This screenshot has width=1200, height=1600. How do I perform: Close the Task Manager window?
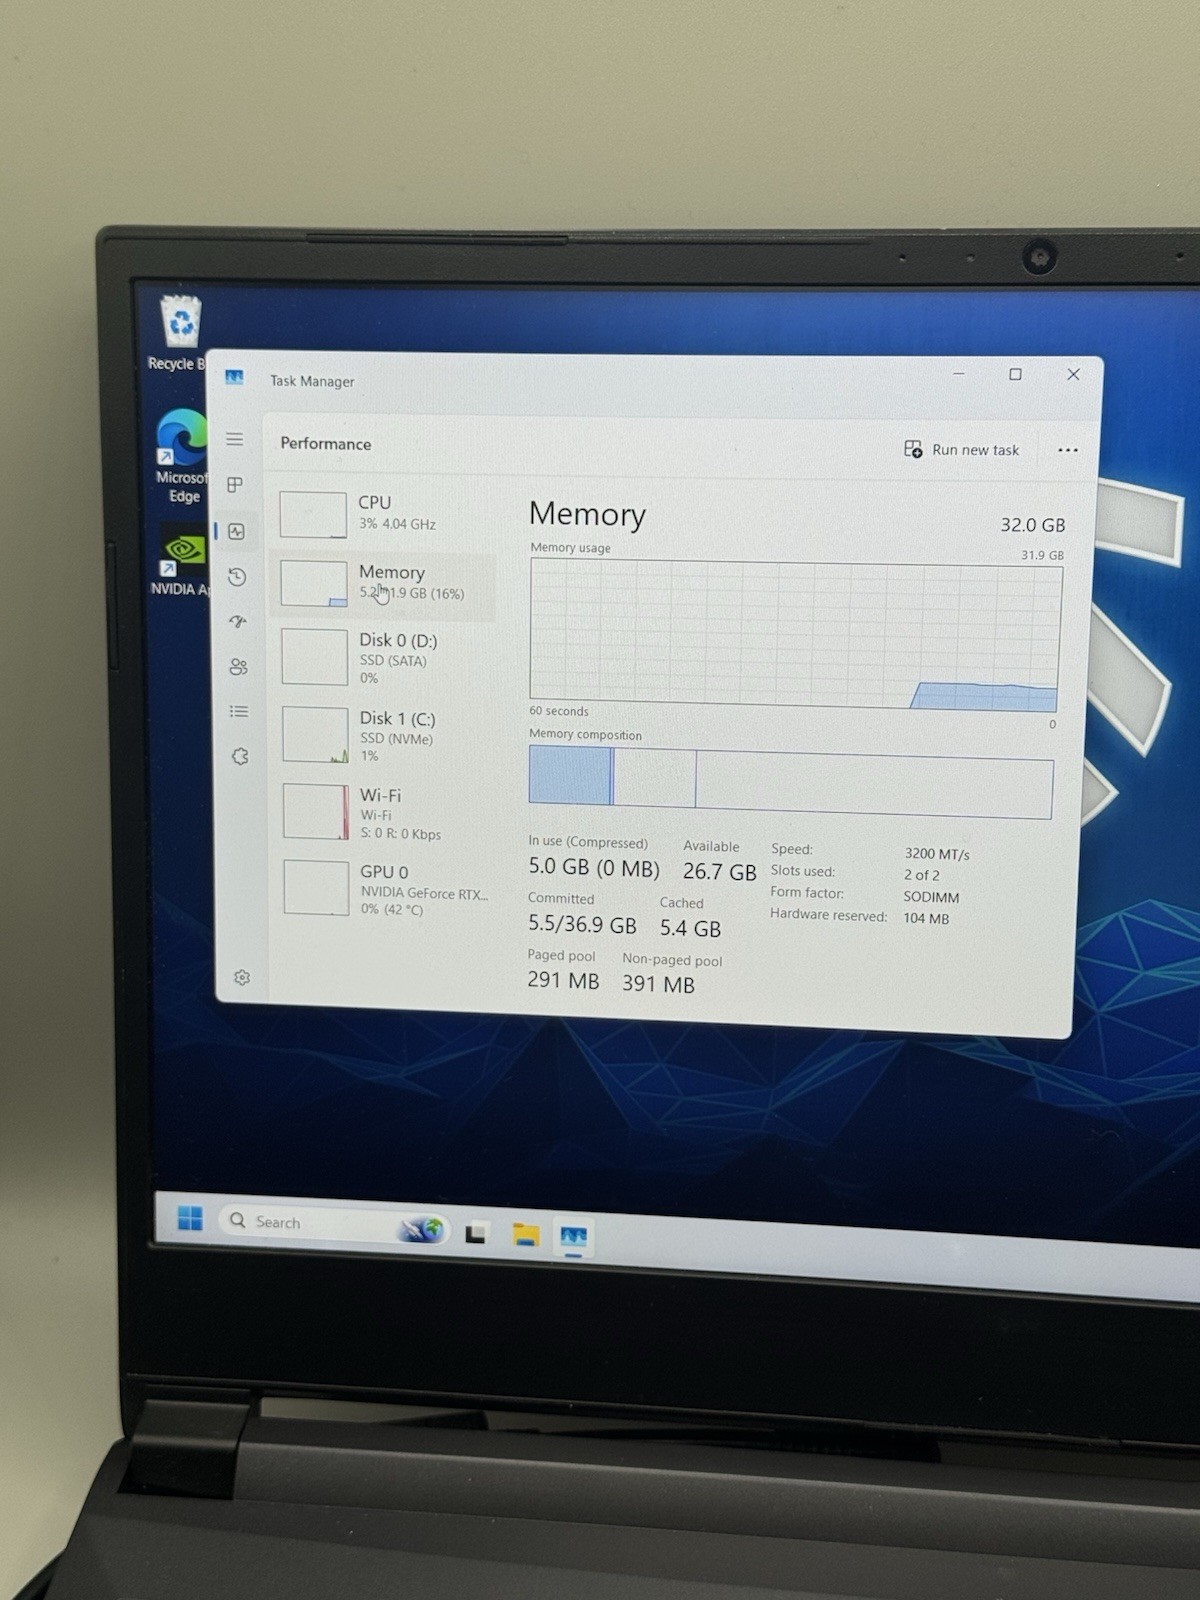point(1073,374)
